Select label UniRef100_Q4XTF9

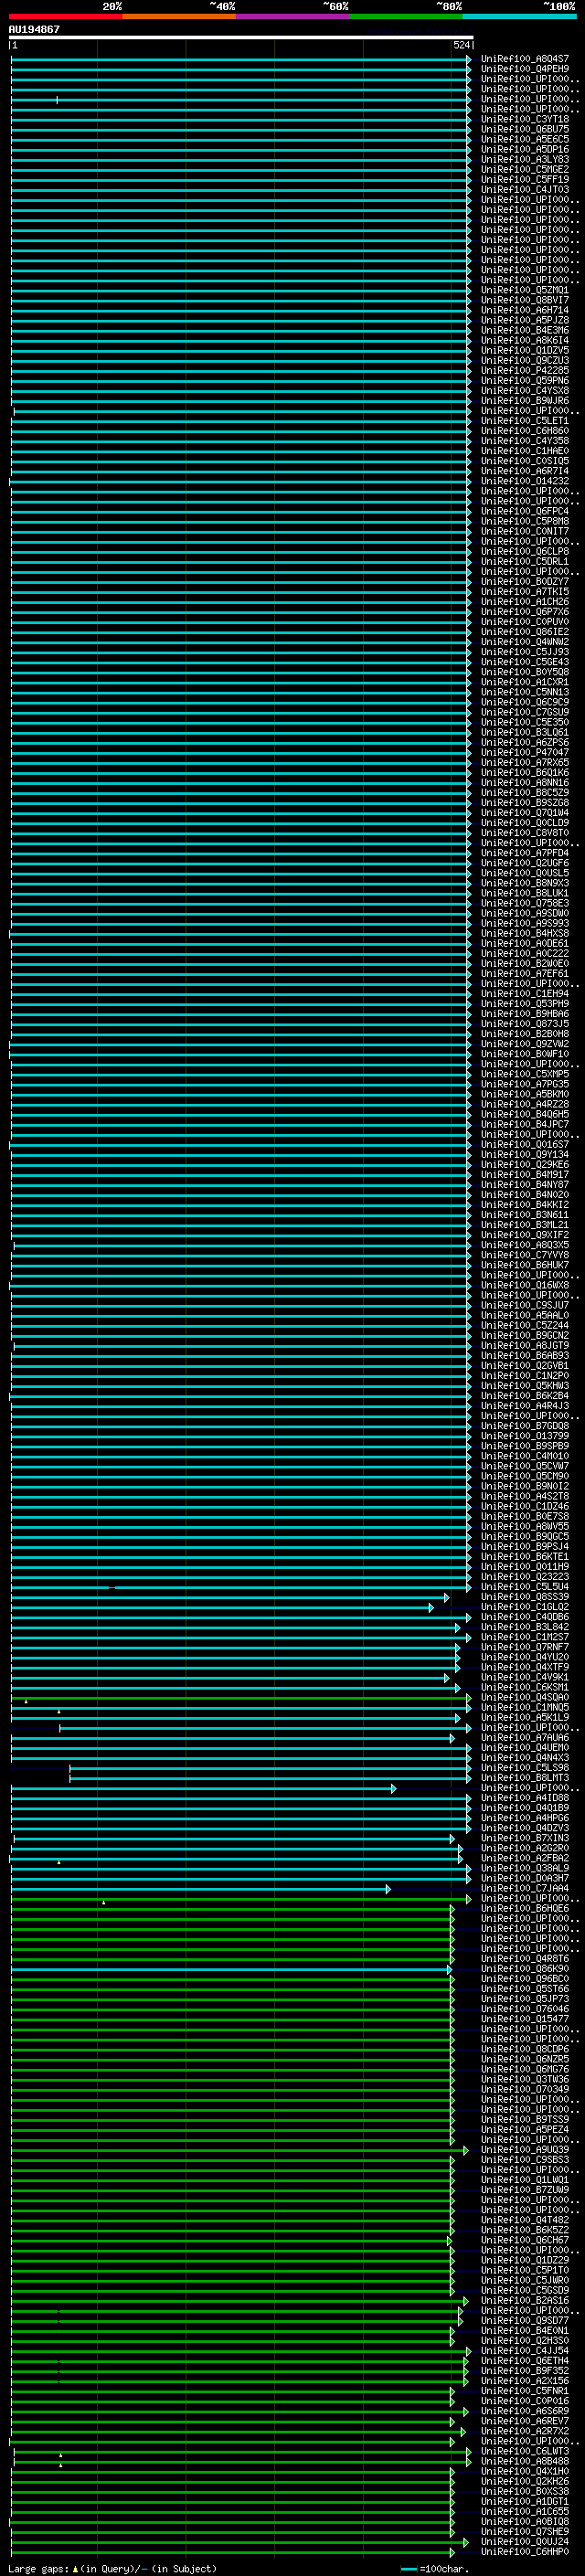click(525, 1667)
